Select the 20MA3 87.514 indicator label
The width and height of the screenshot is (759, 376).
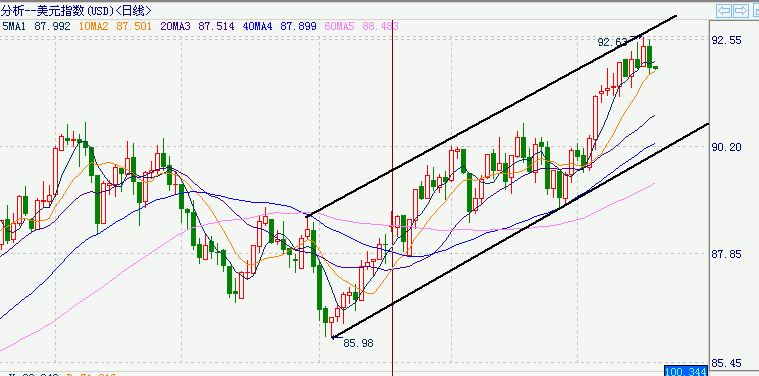click(x=197, y=26)
